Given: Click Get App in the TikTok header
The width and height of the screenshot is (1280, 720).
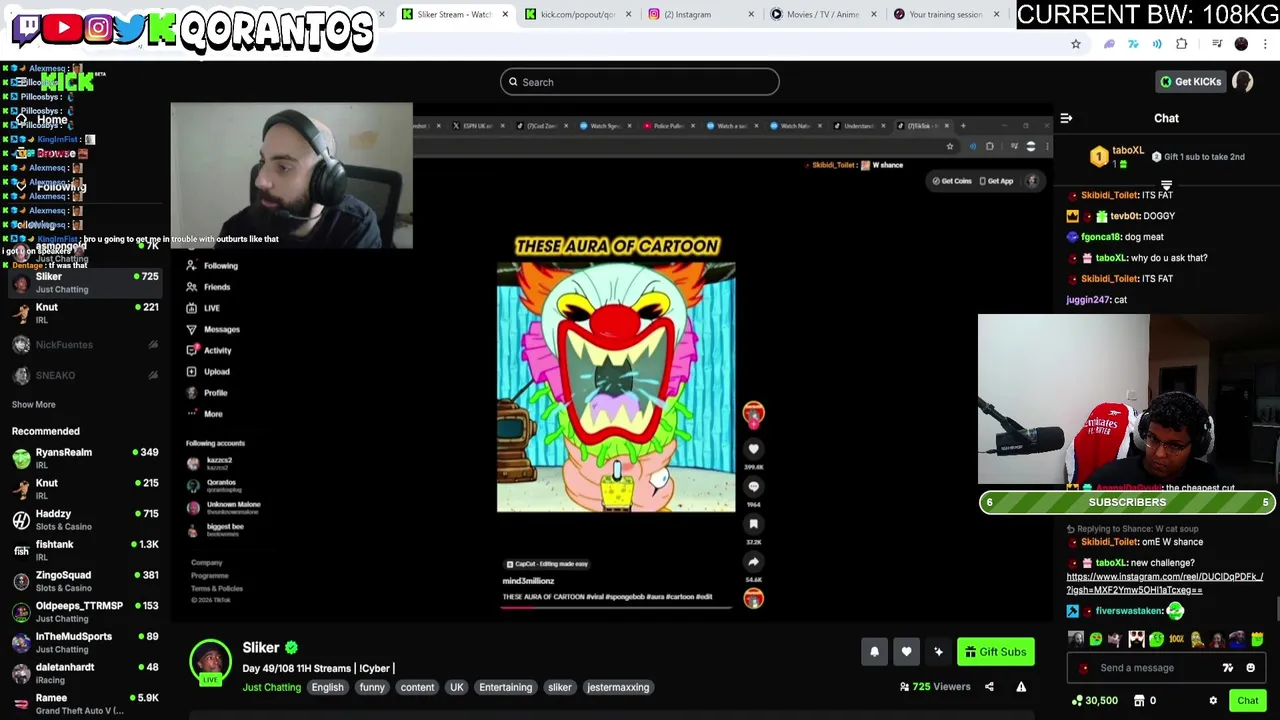Looking at the screenshot, I should (996, 181).
